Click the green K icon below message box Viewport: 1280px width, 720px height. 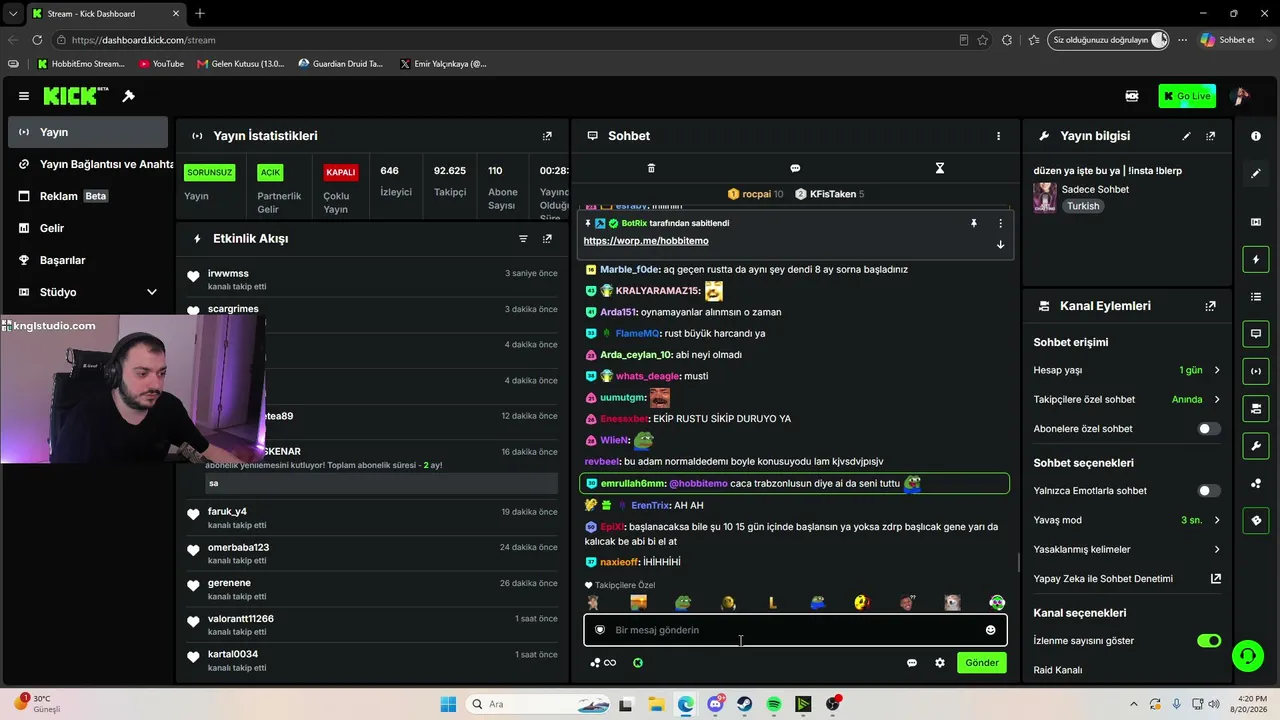click(x=637, y=663)
